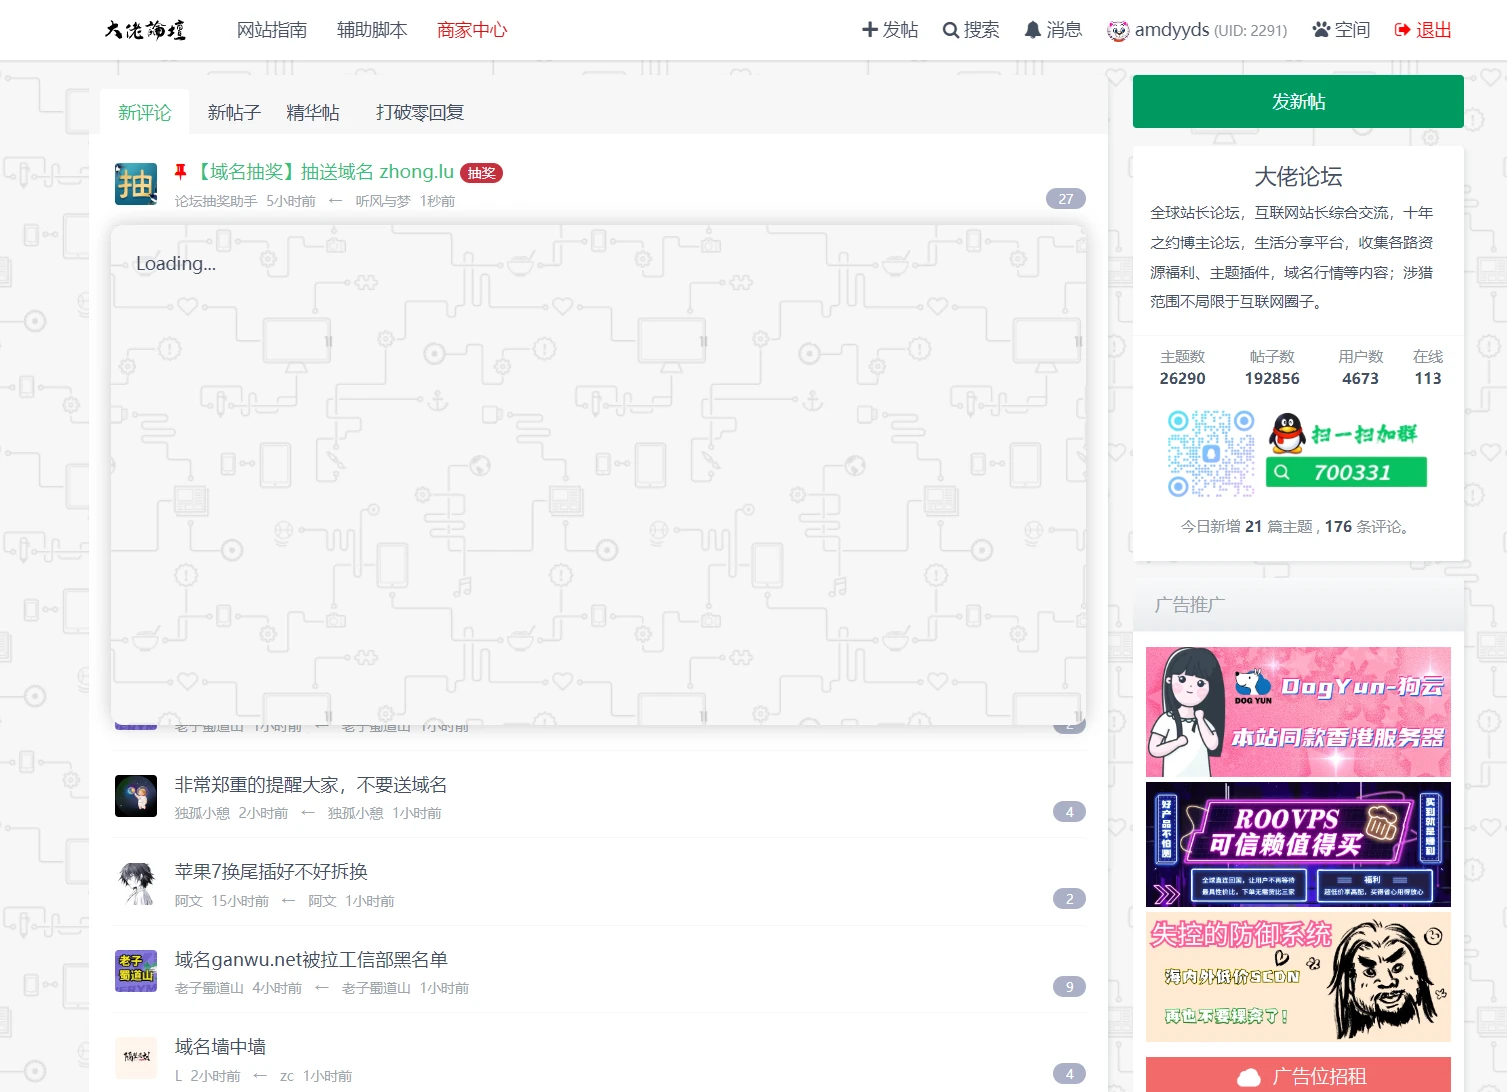Open thread 非常郑重的提醒大家，不要送域名
1507x1092 pixels.
coord(311,785)
